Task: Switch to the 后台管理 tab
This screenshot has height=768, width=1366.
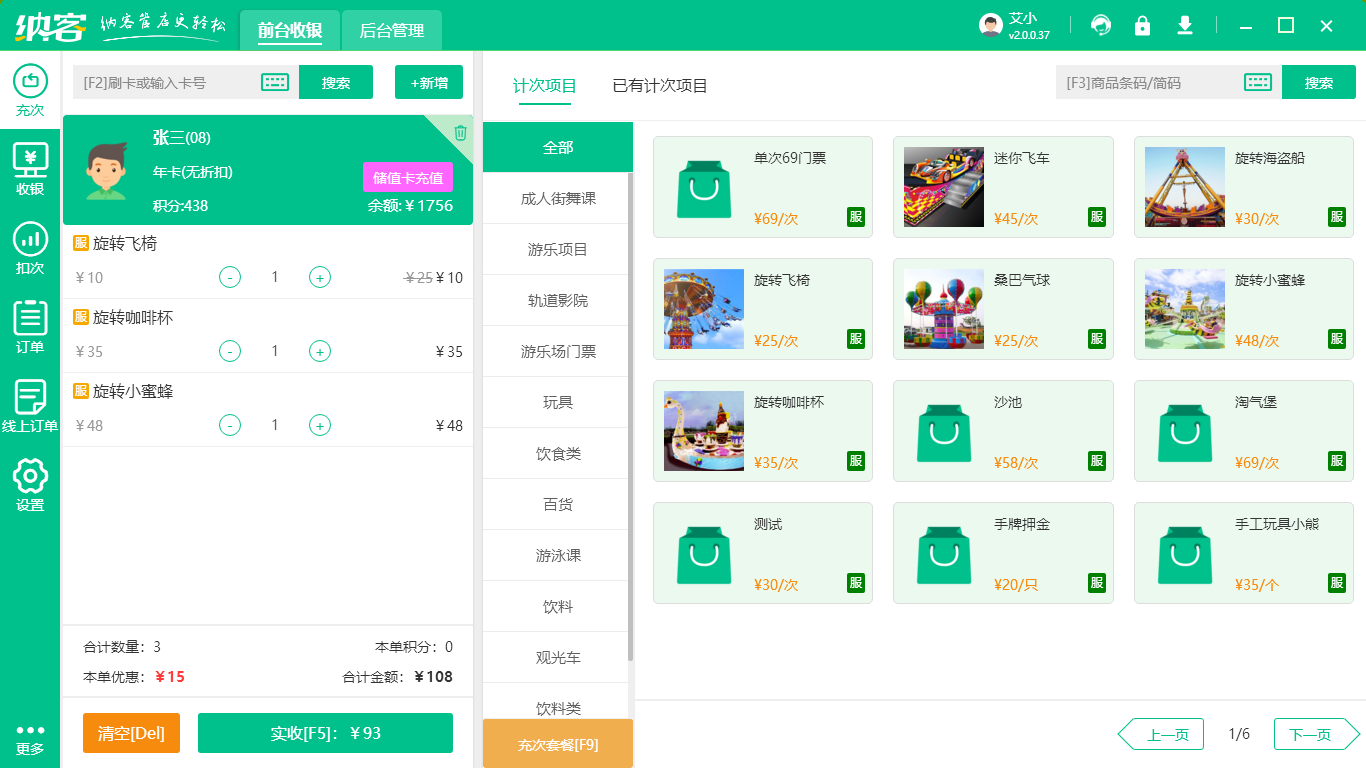Action: point(391,30)
